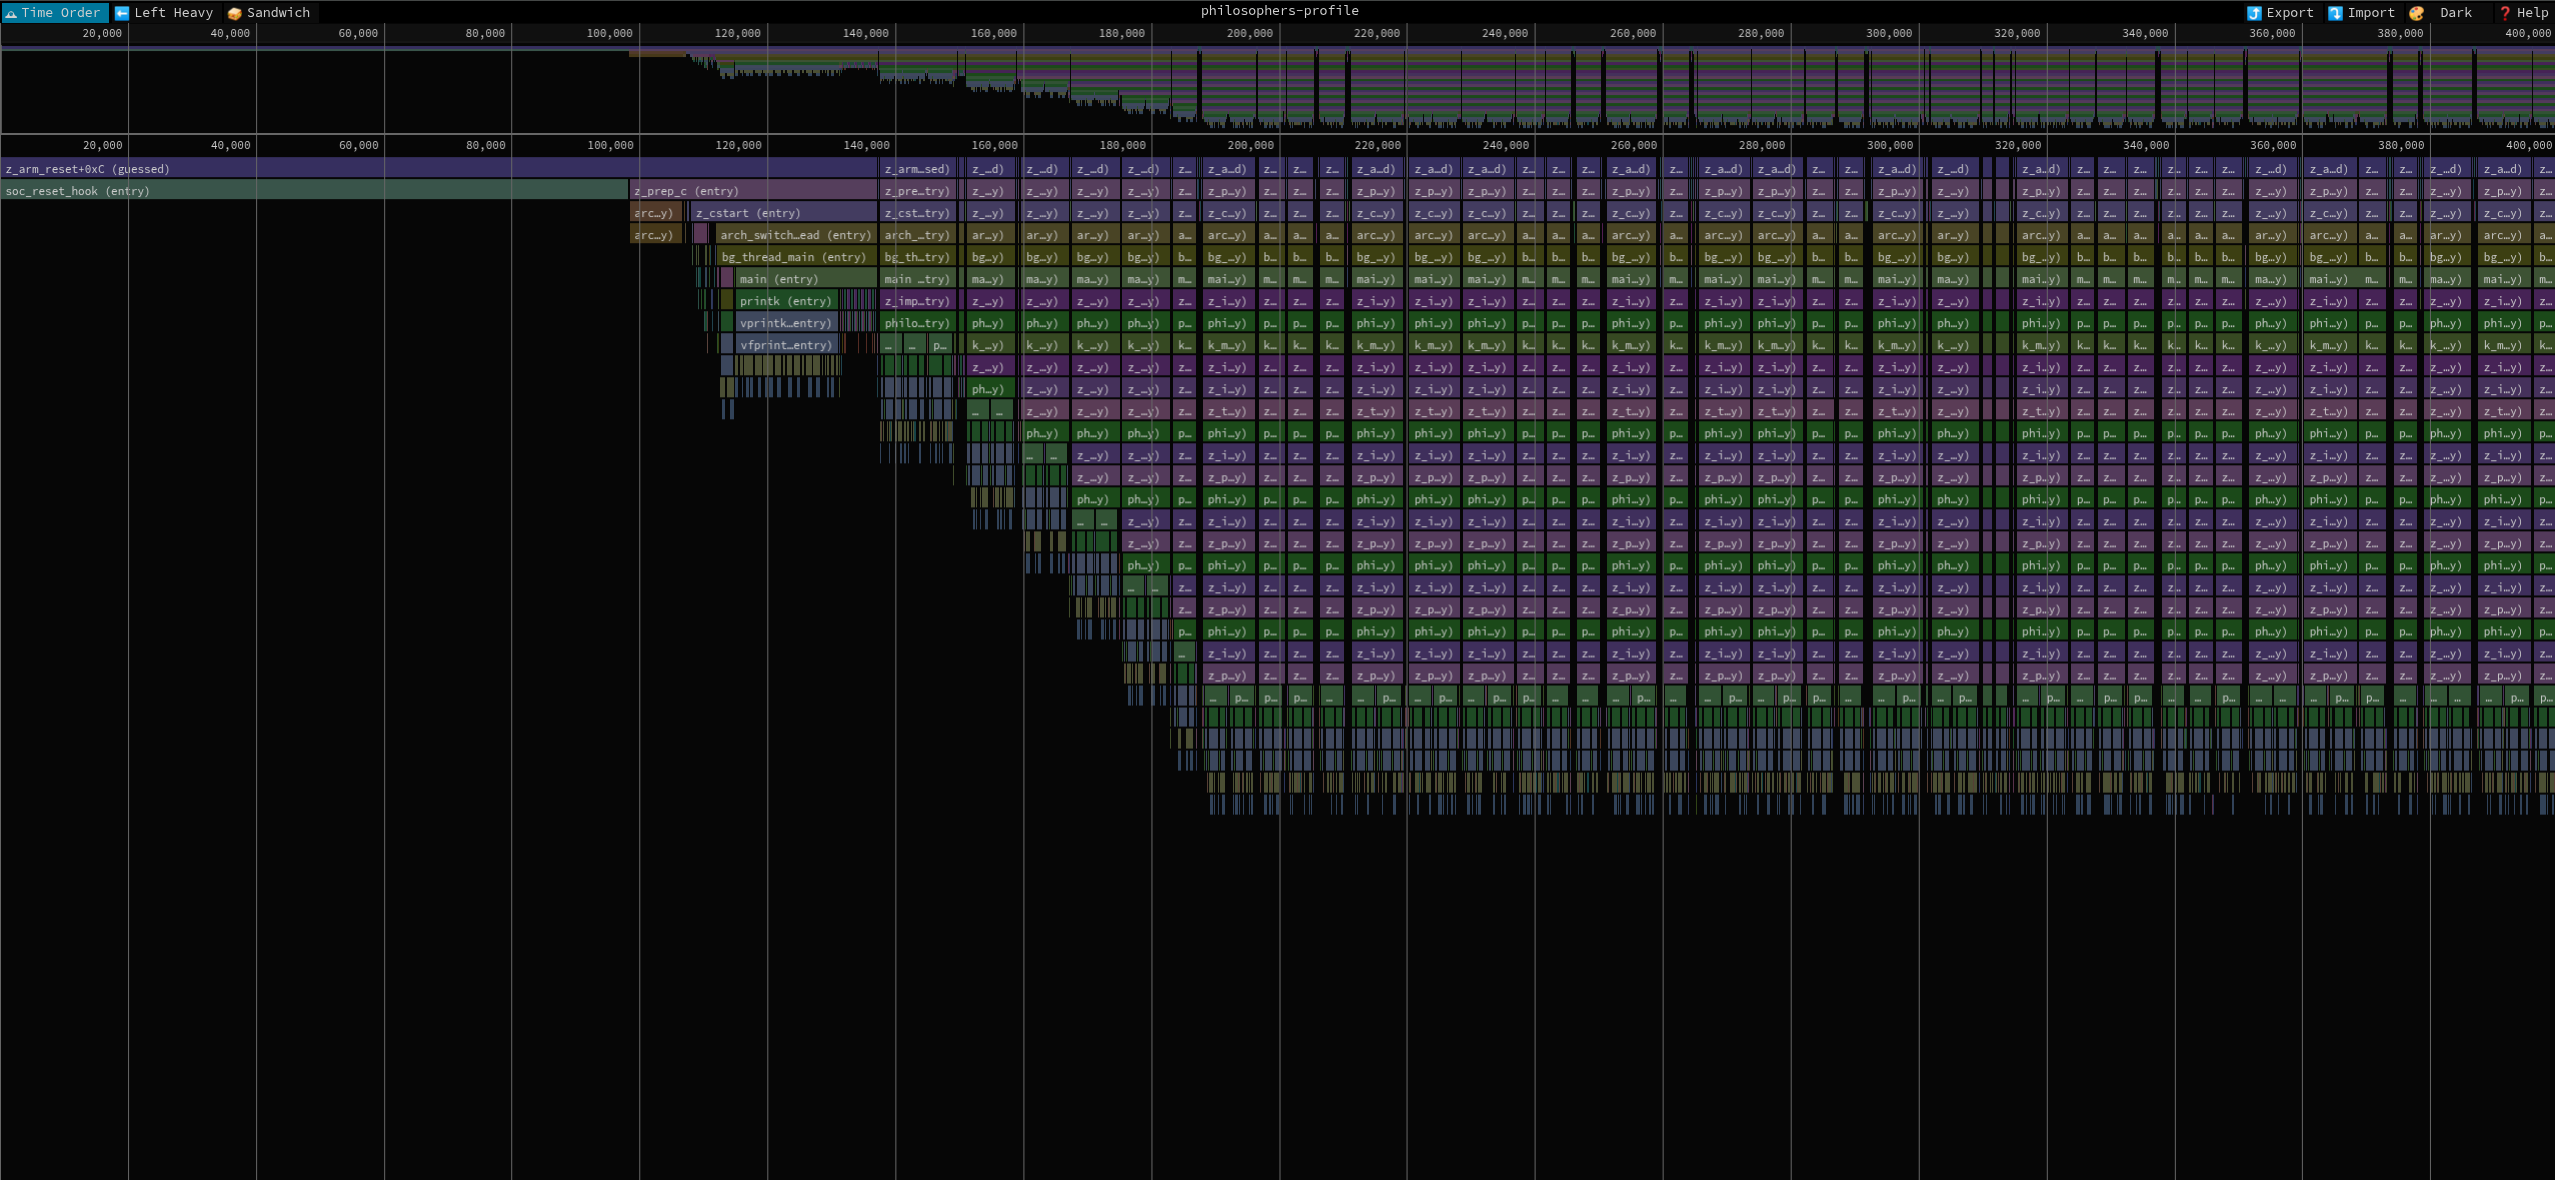Select the soc_reset_hook (entry) frame

[x=314, y=191]
